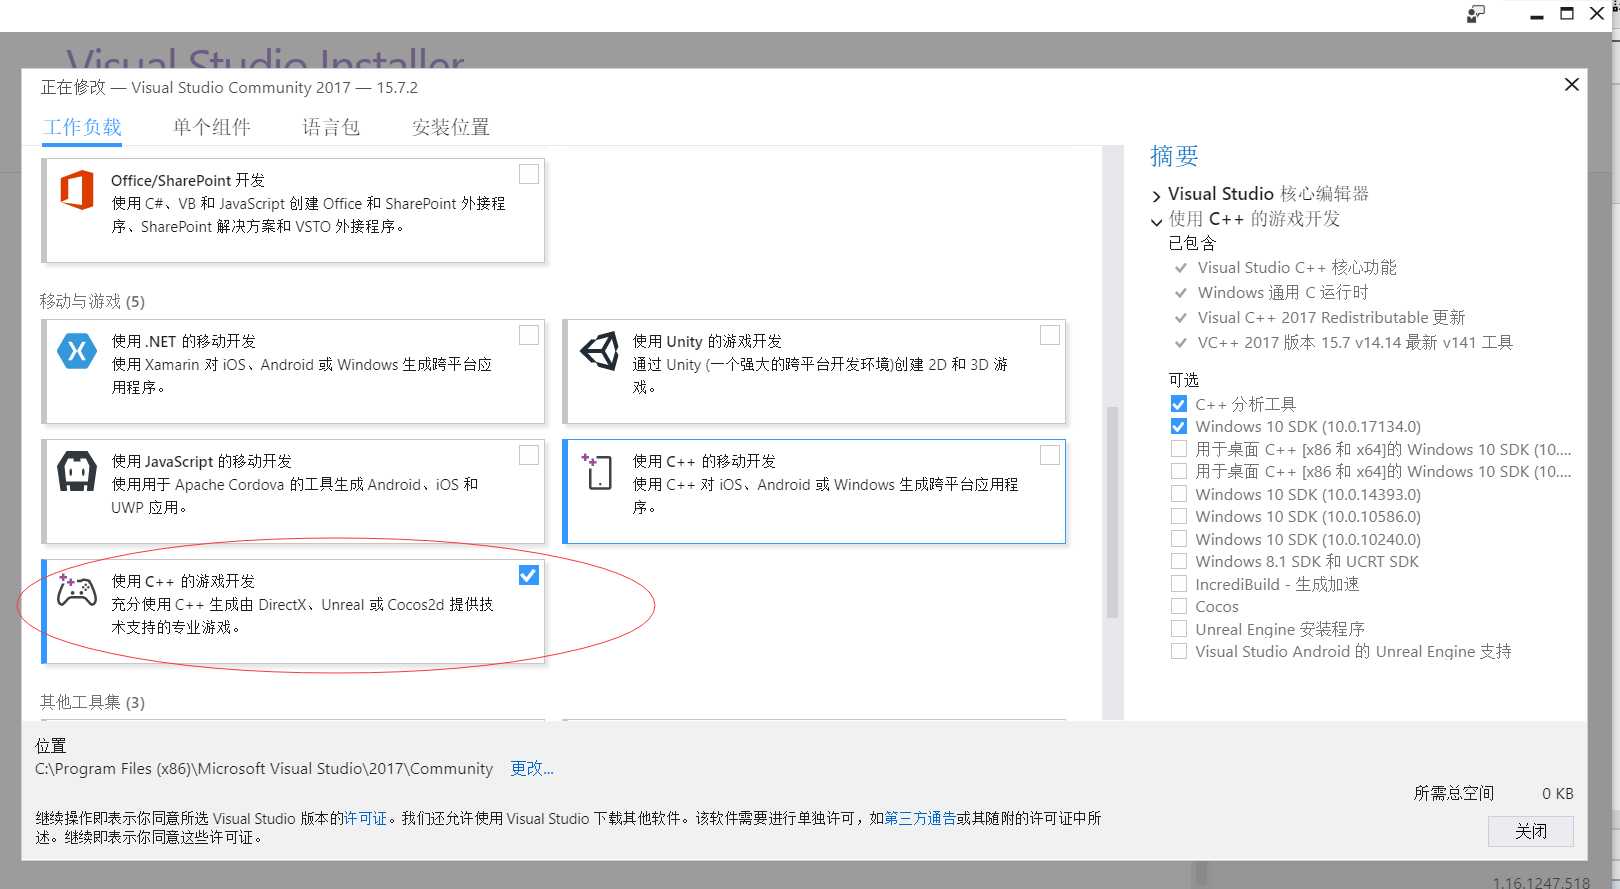Click the Windows 通用 C 运行时 entry
The width and height of the screenshot is (1620, 889).
coord(1282,292)
